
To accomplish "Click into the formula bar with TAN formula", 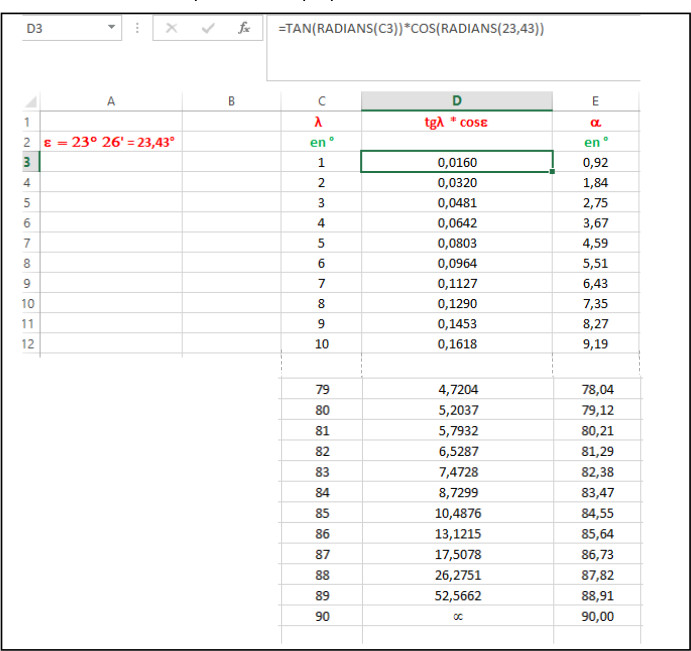I will point(450,29).
